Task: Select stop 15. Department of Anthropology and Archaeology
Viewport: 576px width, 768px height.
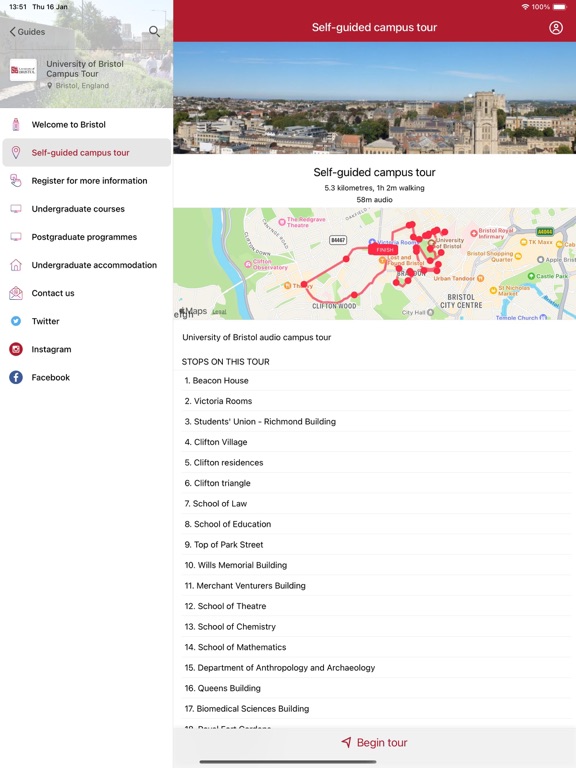Action: 375,668
